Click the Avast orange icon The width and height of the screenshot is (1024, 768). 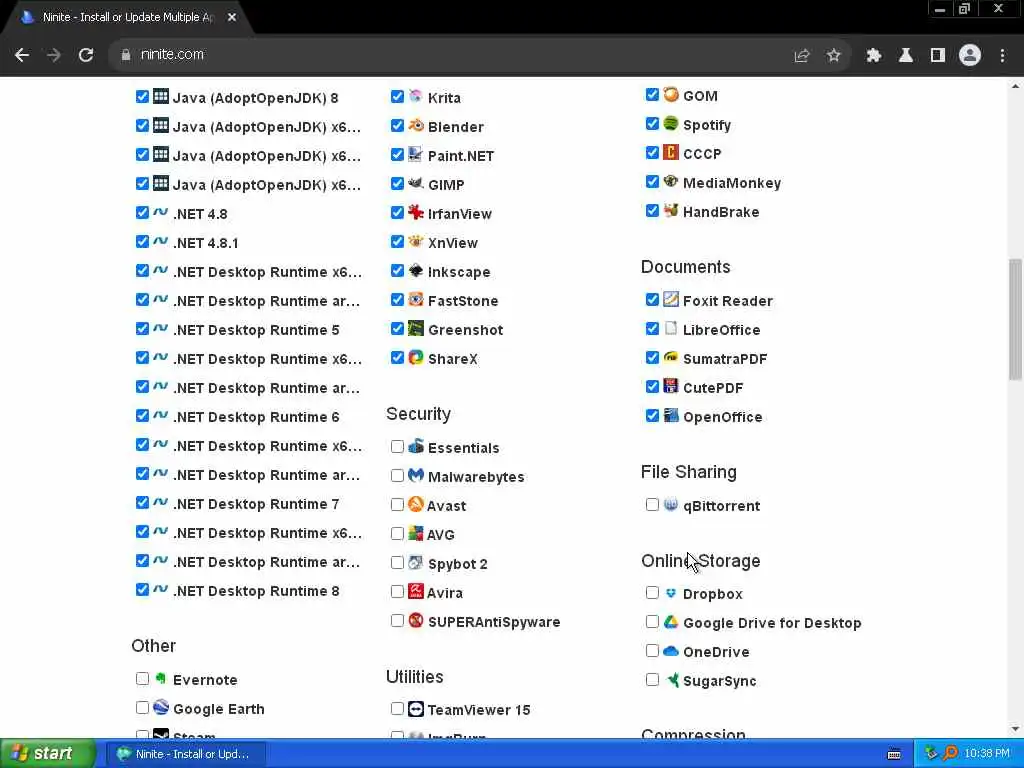(415, 504)
